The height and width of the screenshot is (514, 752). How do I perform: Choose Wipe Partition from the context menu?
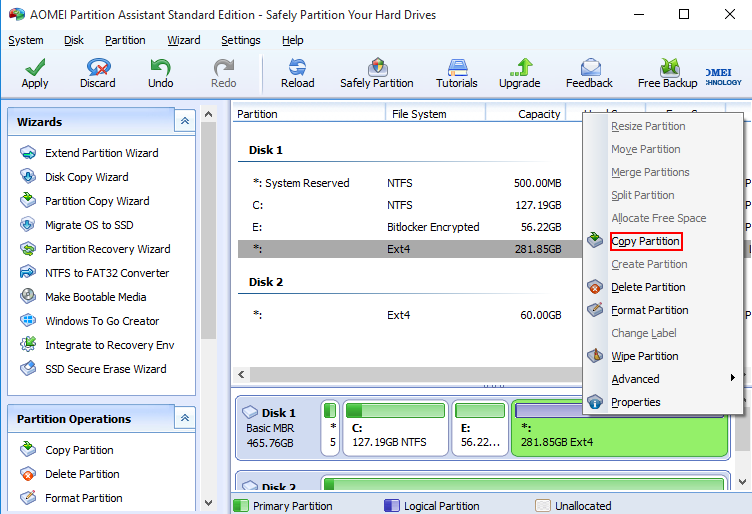coord(645,356)
